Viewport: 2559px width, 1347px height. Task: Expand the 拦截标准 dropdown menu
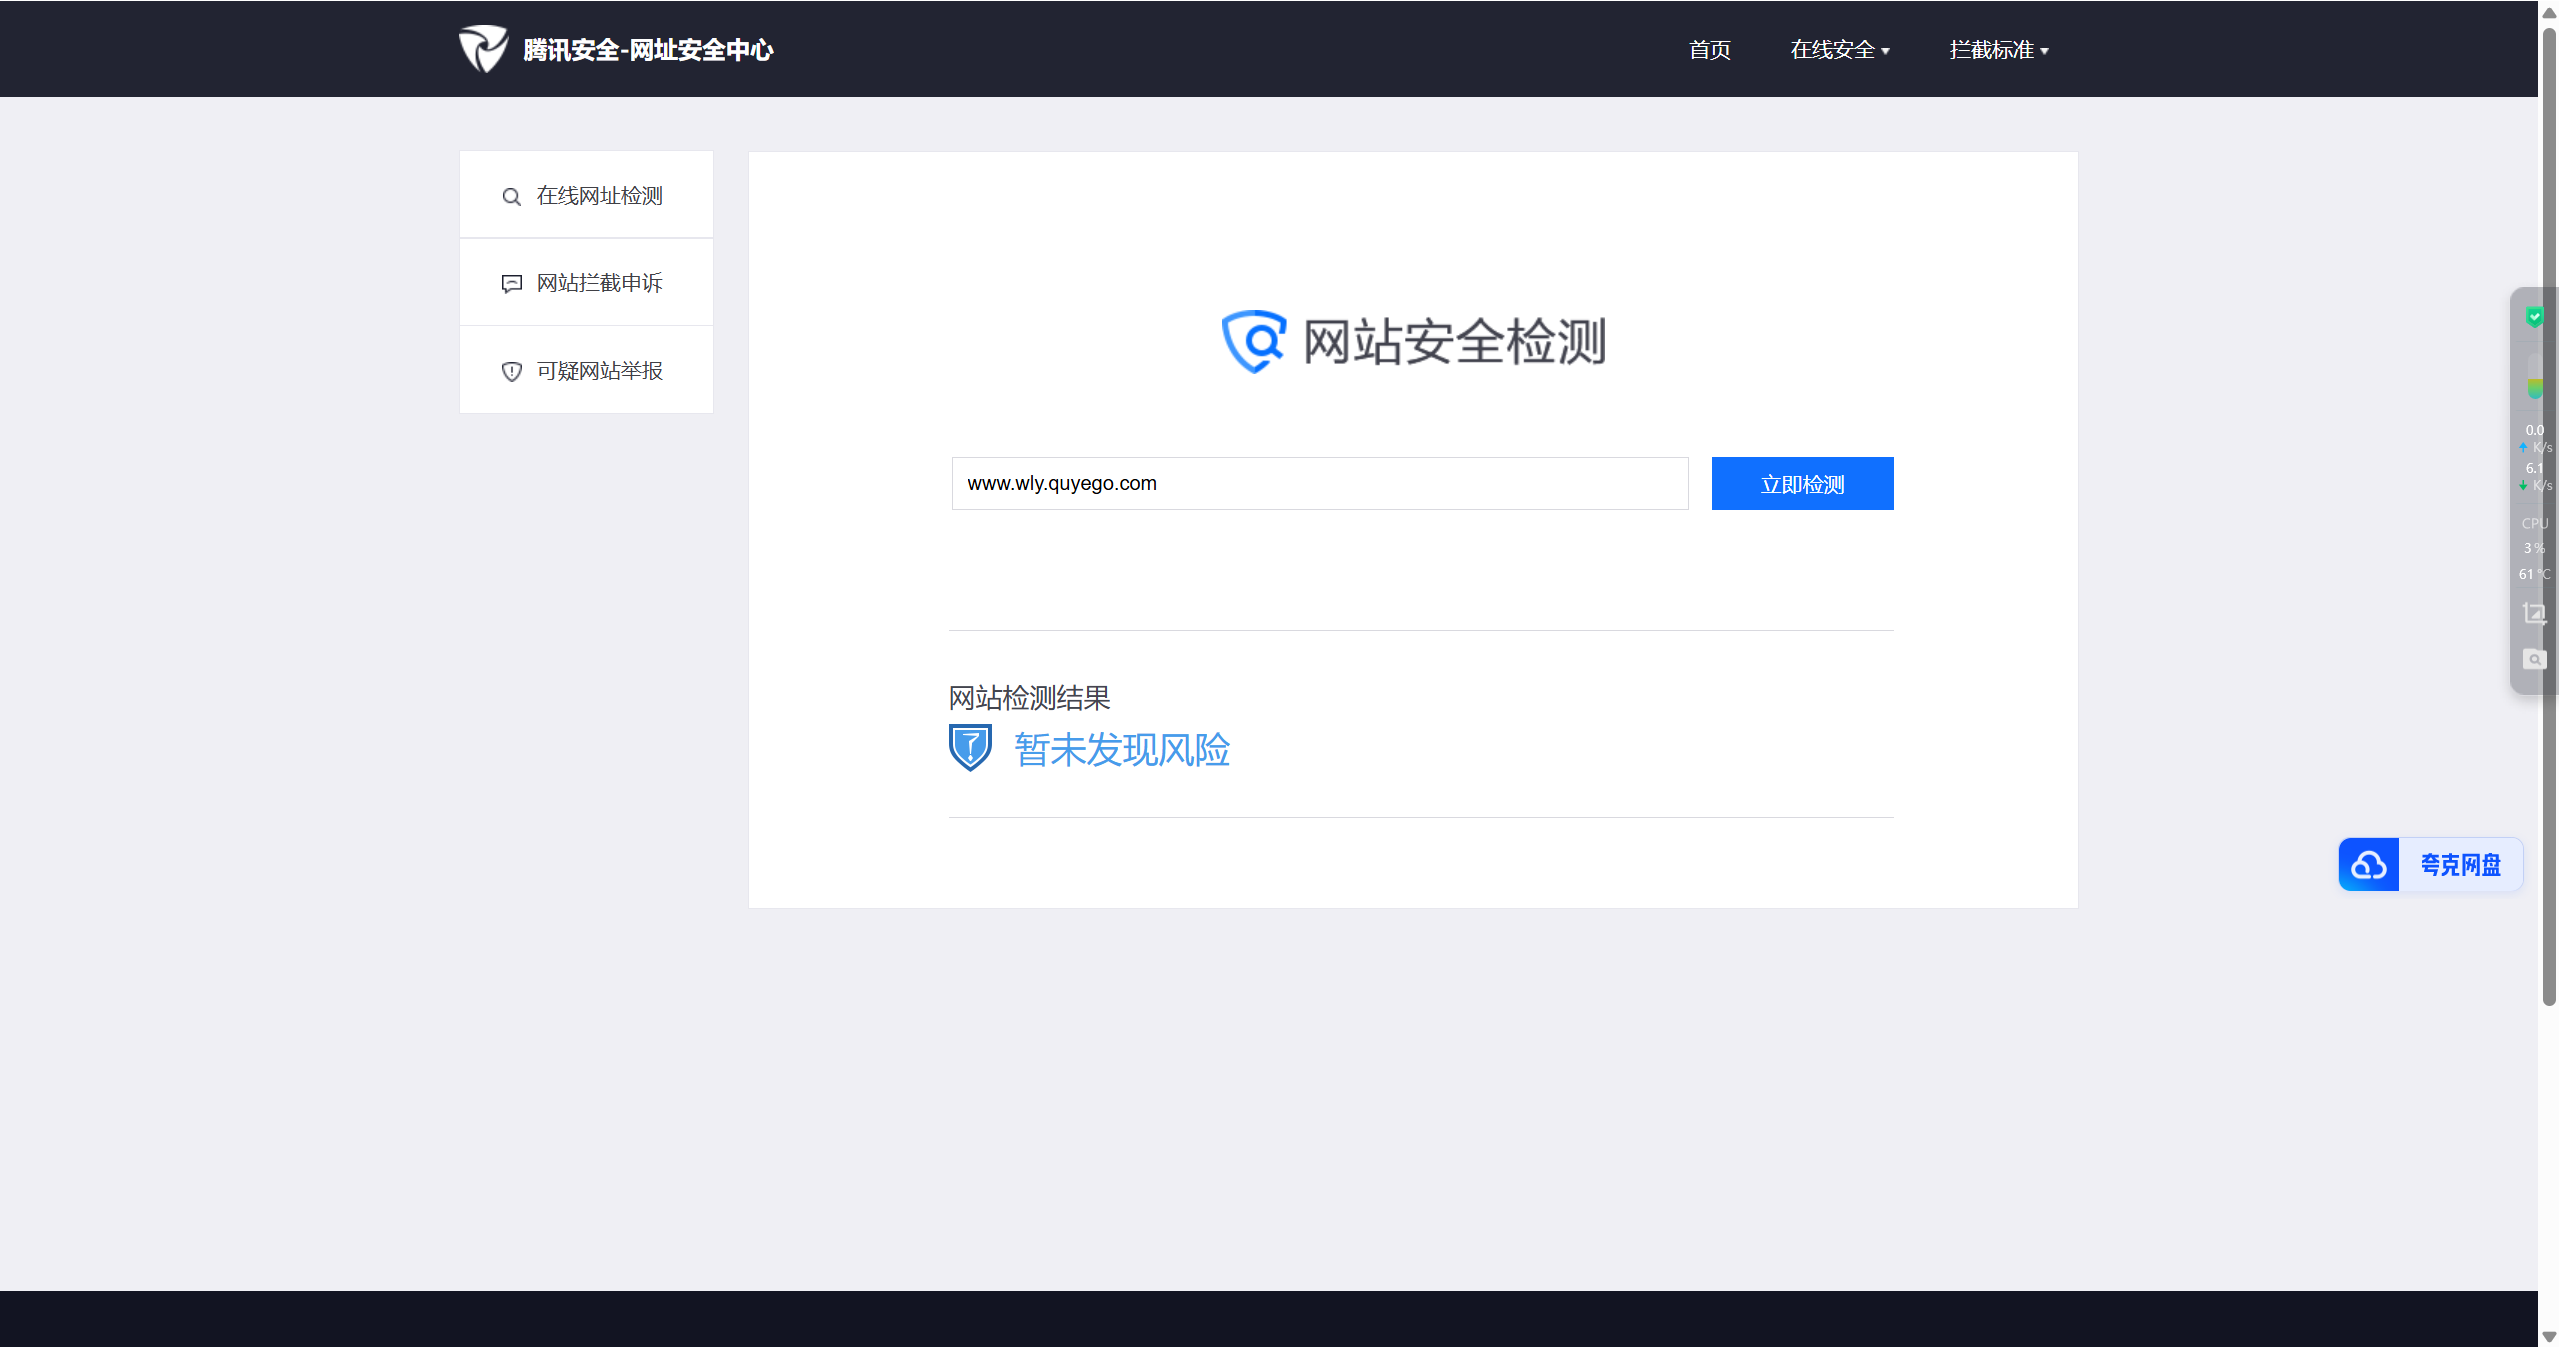click(1998, 50)
